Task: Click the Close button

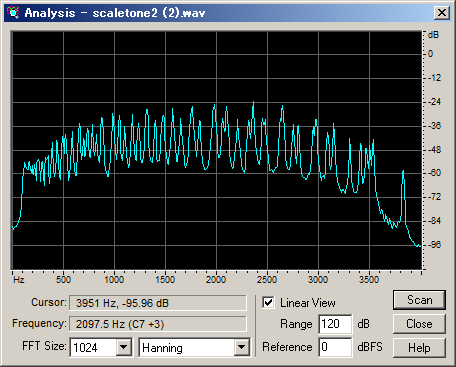Action: [419, 324]
